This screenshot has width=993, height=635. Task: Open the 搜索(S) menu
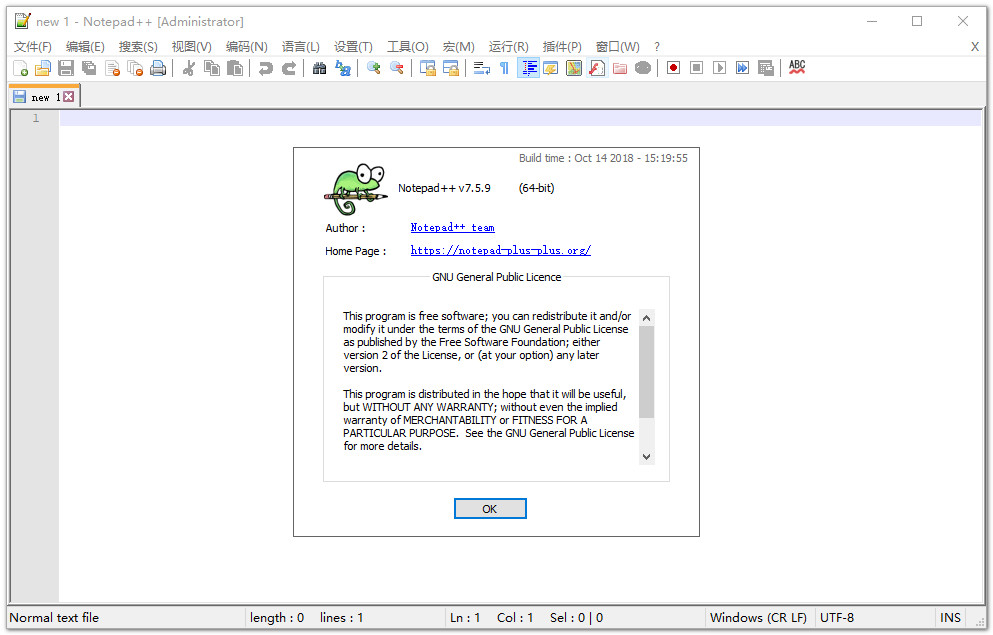[138, 47]
